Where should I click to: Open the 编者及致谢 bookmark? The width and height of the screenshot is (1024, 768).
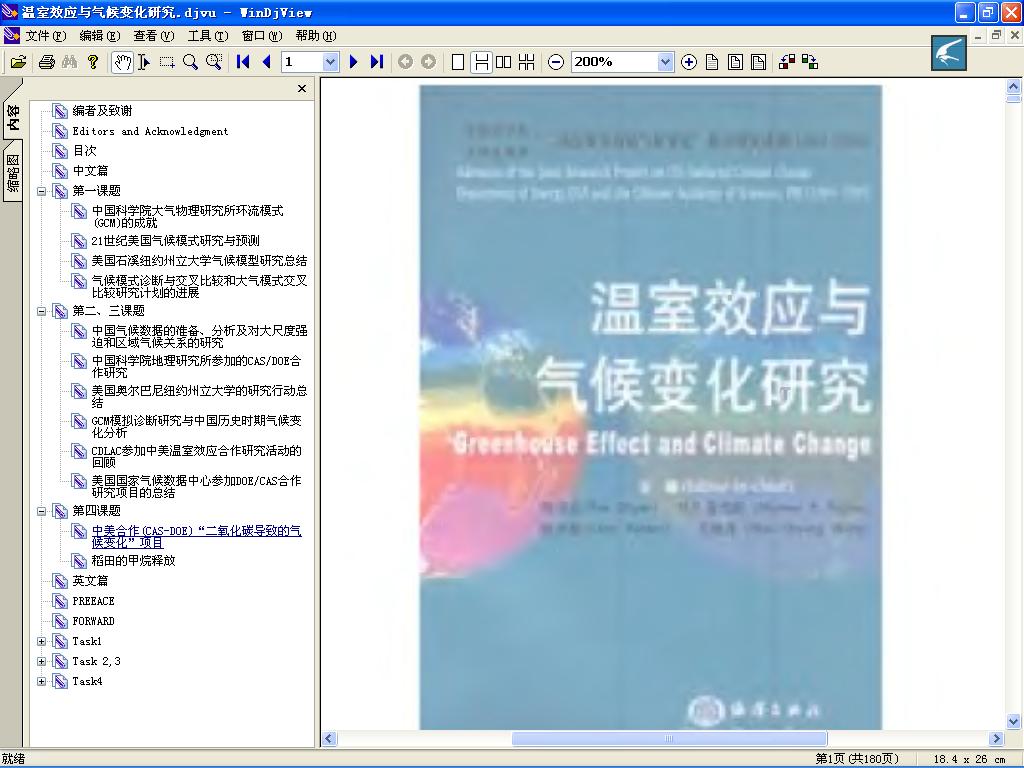(x=103, y=111)
